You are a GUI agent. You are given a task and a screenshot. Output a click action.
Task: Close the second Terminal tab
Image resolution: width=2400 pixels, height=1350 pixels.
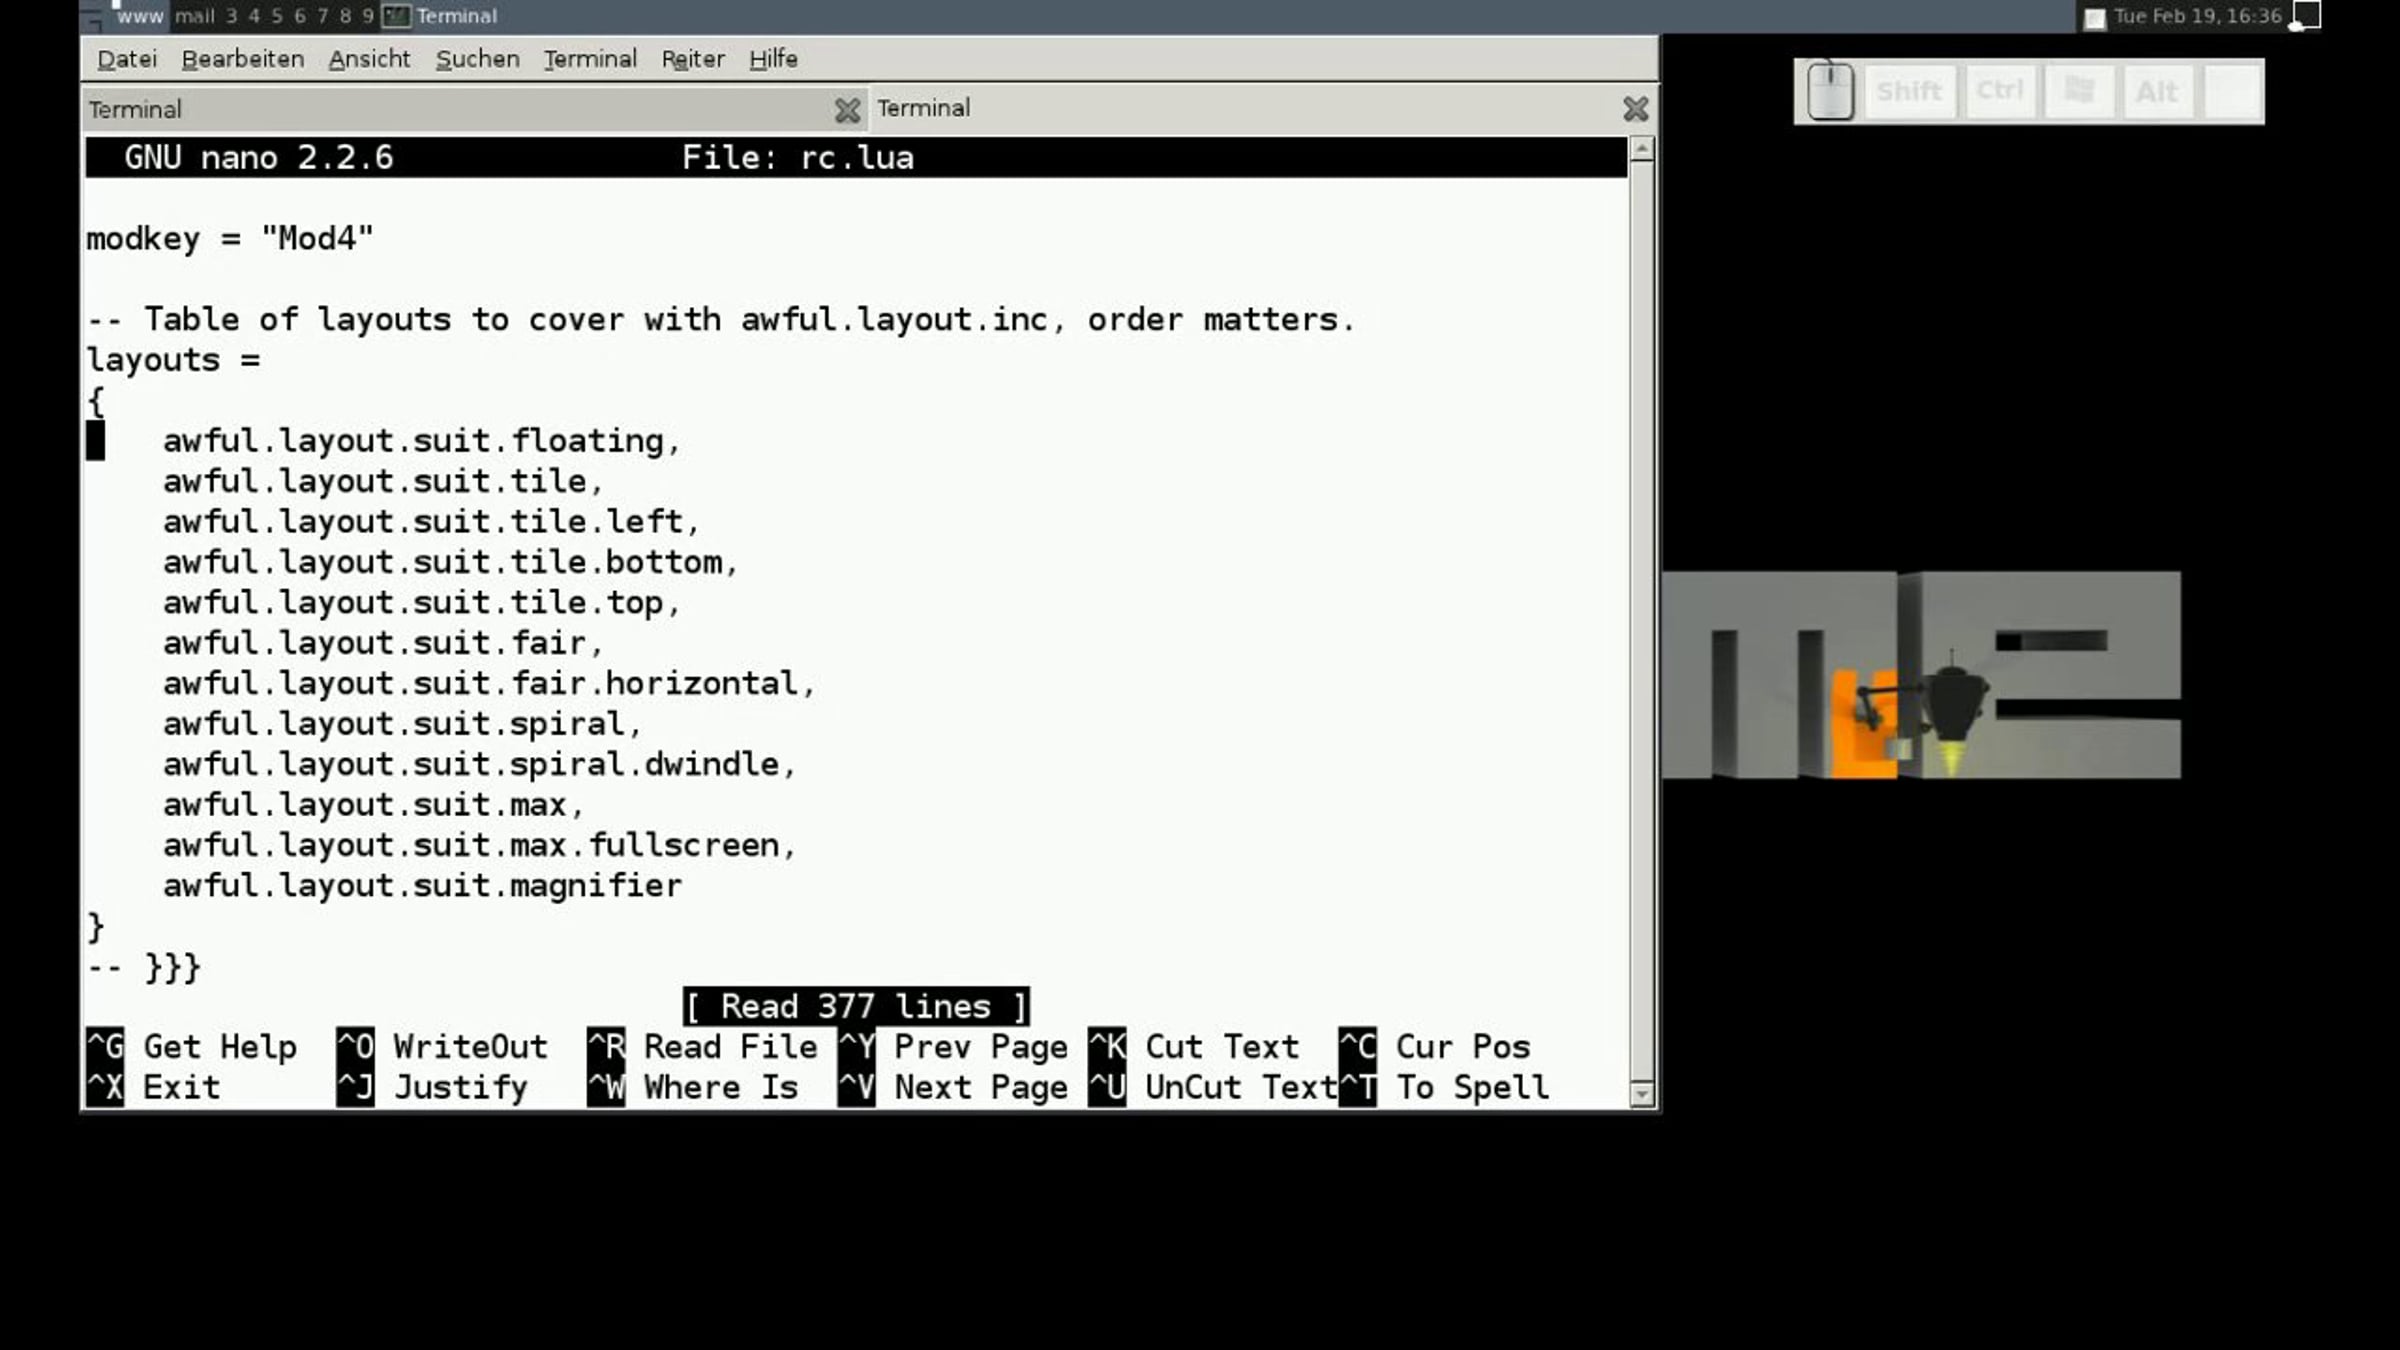pyautogui.click(x=1635, y=109)
